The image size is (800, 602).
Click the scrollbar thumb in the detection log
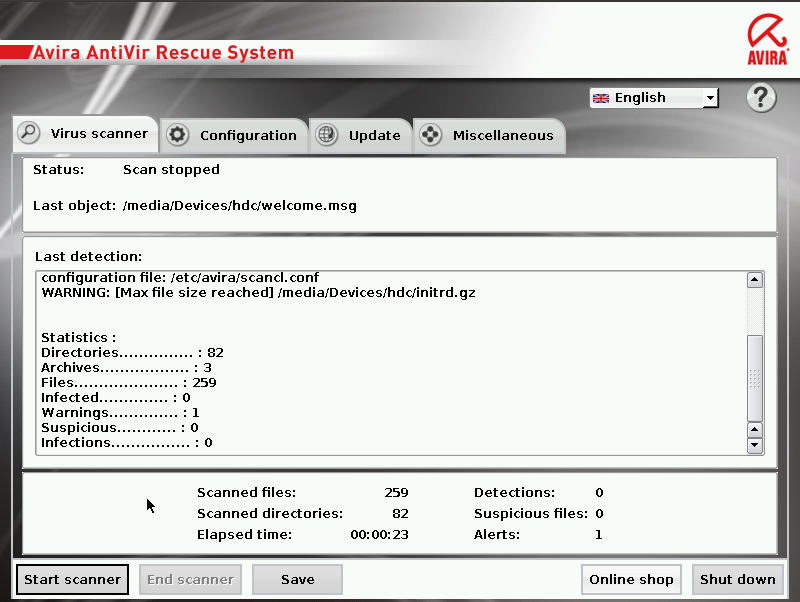tap(755, 378)
